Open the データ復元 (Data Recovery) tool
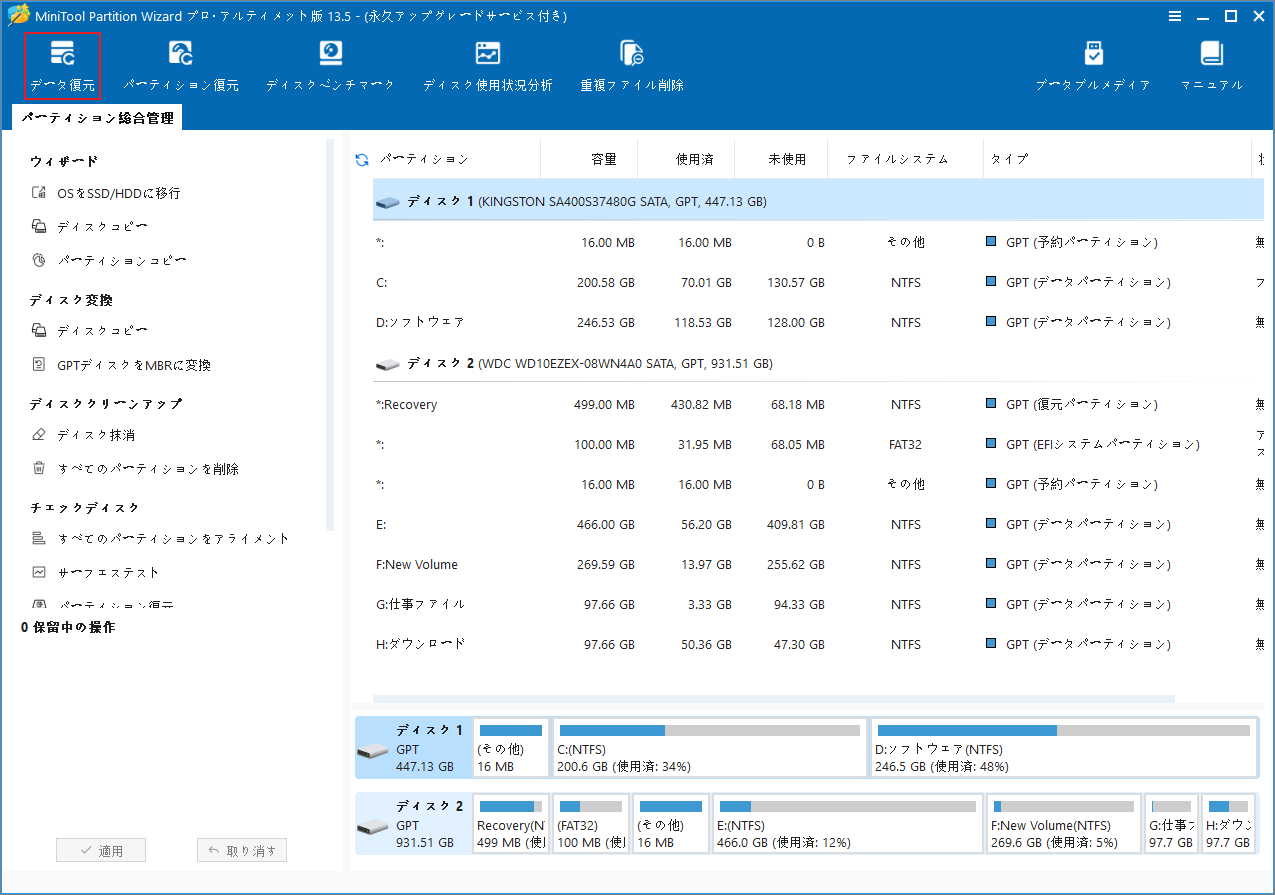Screen dimensions: 1275x895 tap(62, 64)
